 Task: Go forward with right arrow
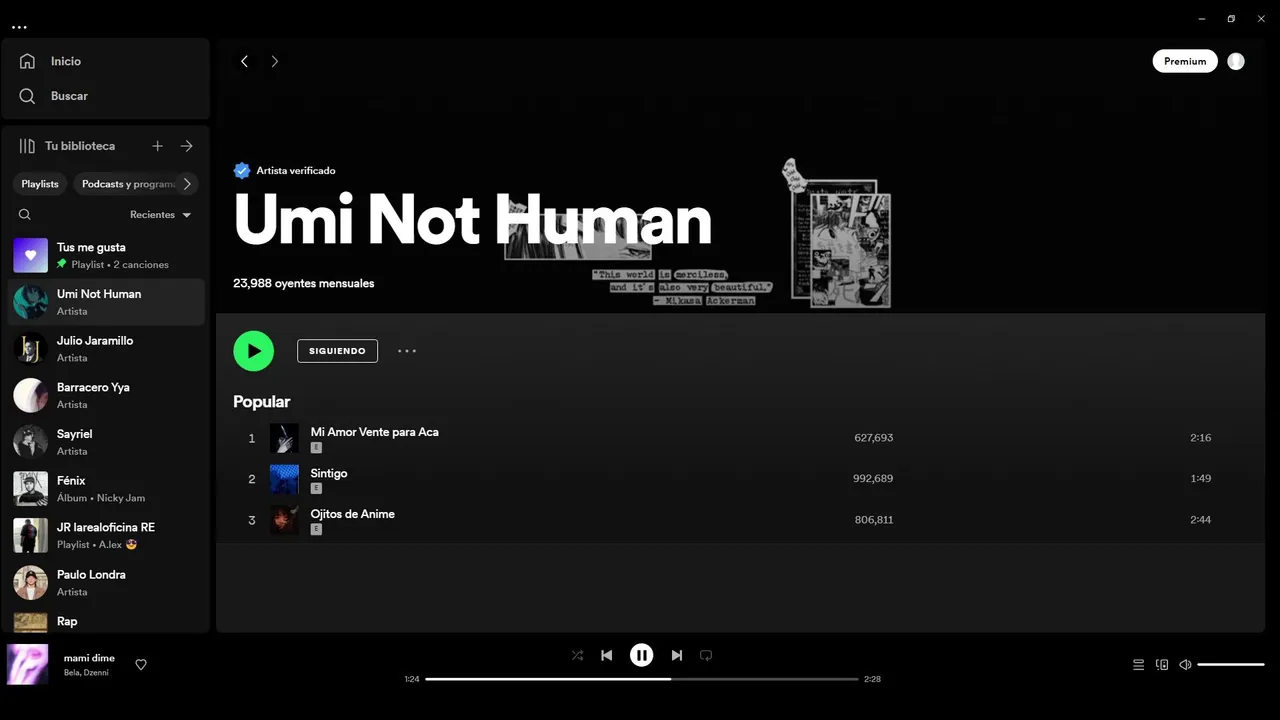point(275,61)
